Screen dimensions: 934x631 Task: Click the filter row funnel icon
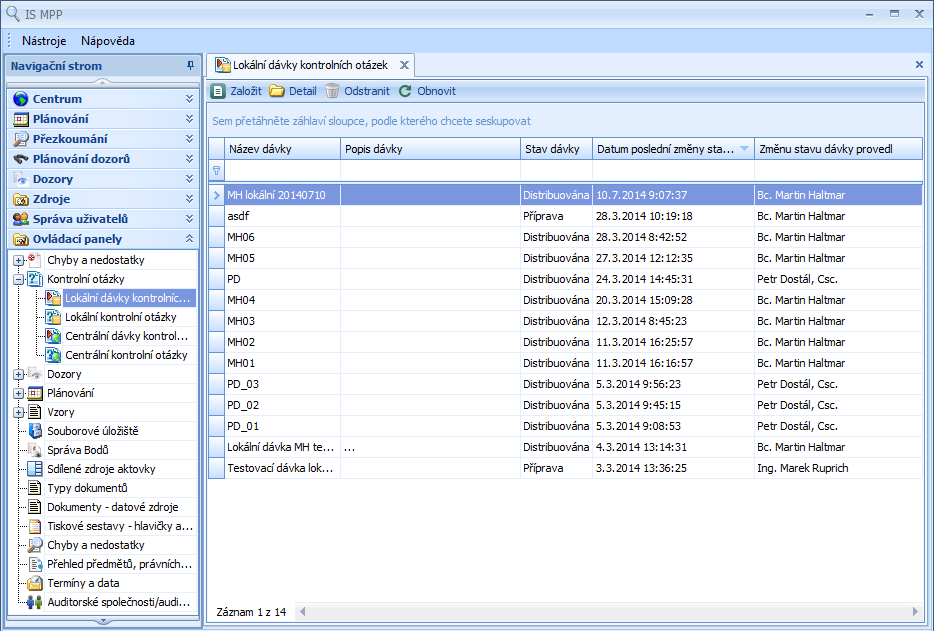click(216, 170)
